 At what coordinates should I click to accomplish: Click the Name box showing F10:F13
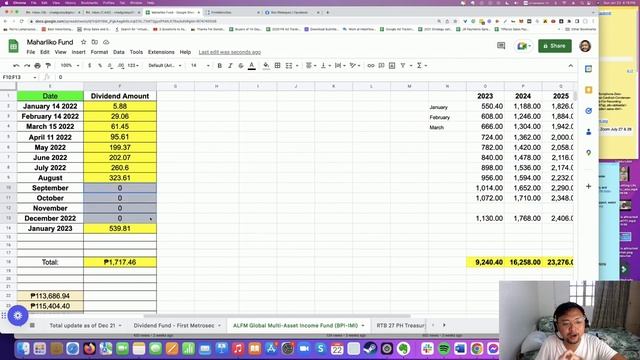point(19,77)
